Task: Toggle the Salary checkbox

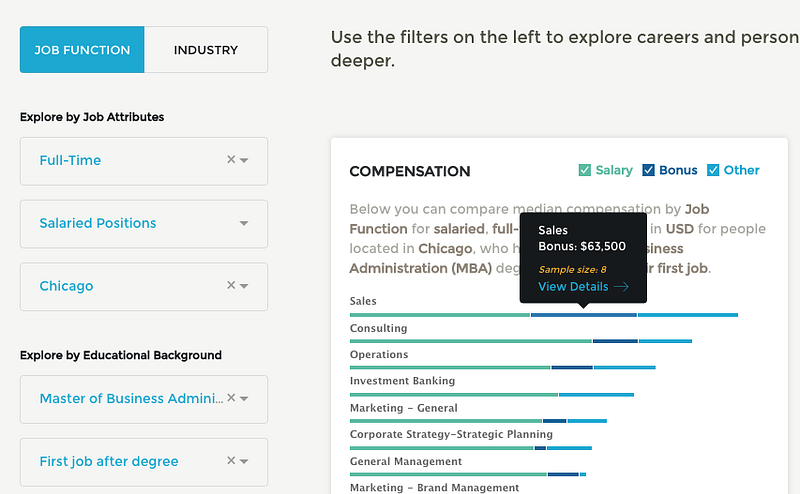Action: tap(585, 170)
